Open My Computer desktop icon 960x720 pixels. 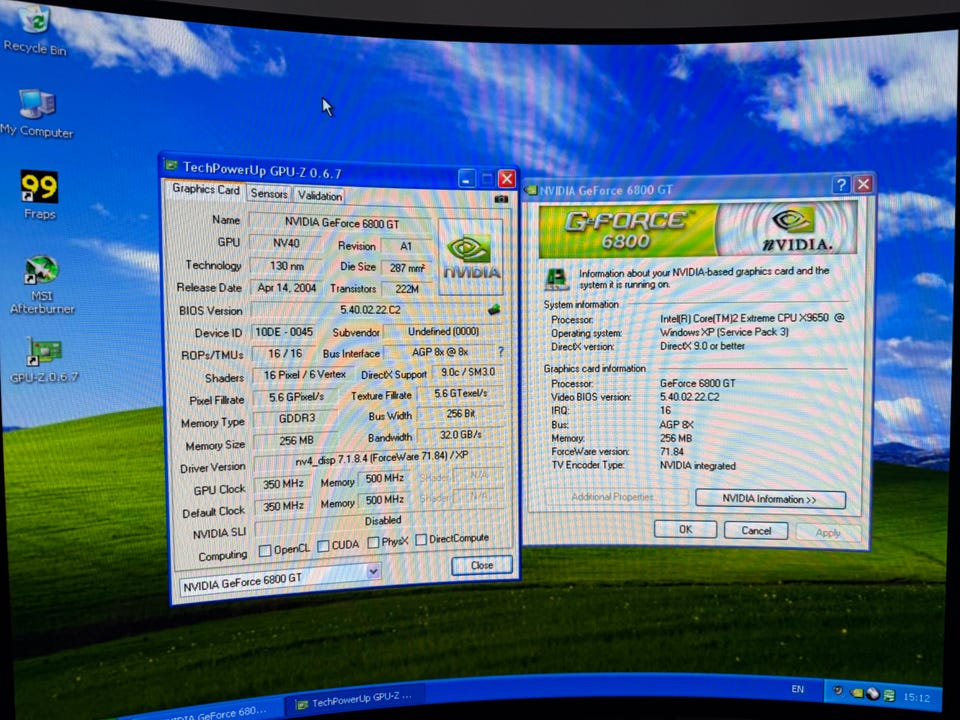click(x=37, y=113)
